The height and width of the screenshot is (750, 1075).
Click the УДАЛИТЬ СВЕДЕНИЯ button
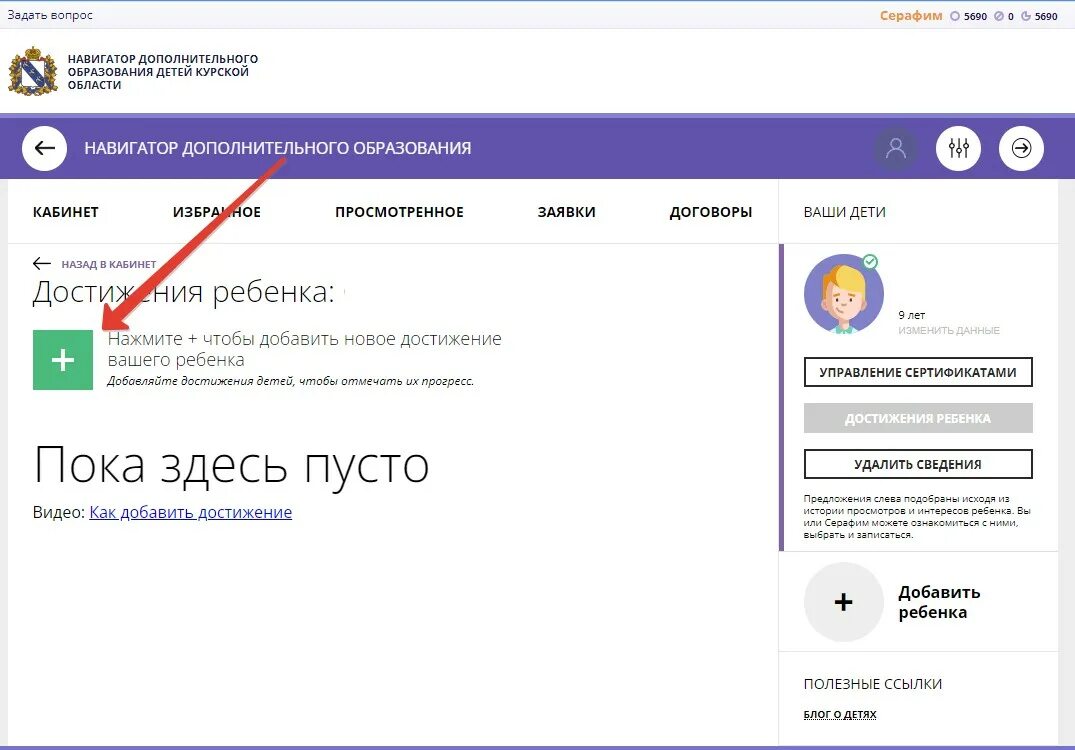pos(918,464)
